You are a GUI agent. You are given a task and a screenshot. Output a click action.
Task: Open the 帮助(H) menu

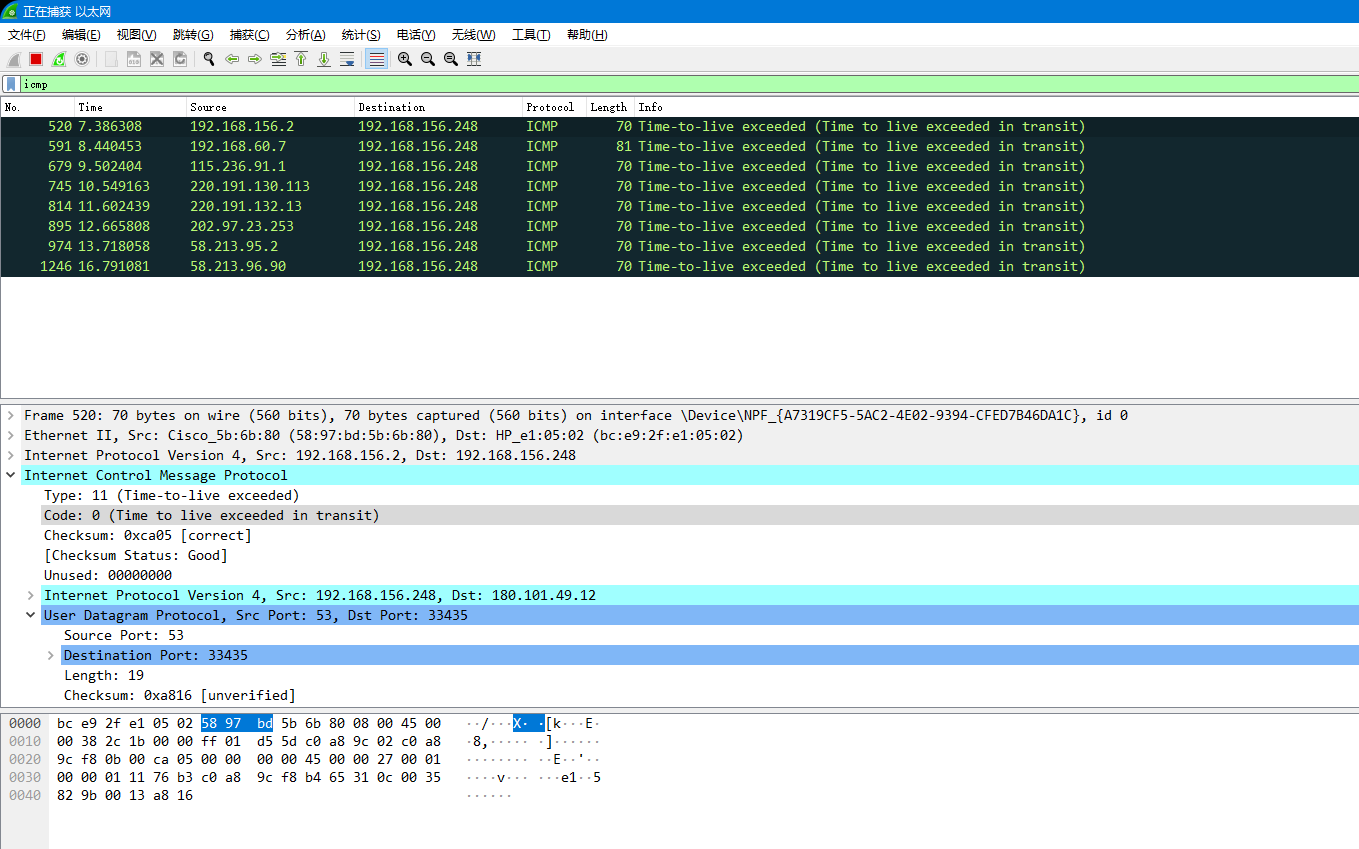click(x=587, y=35)
